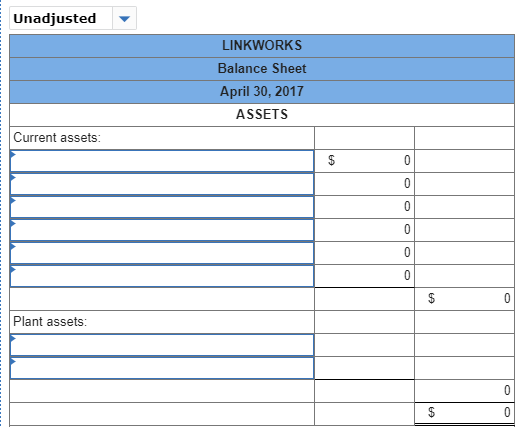Open the Unadjusted dropdown arrow
519x427 pixels.
[x=124, y=18]
